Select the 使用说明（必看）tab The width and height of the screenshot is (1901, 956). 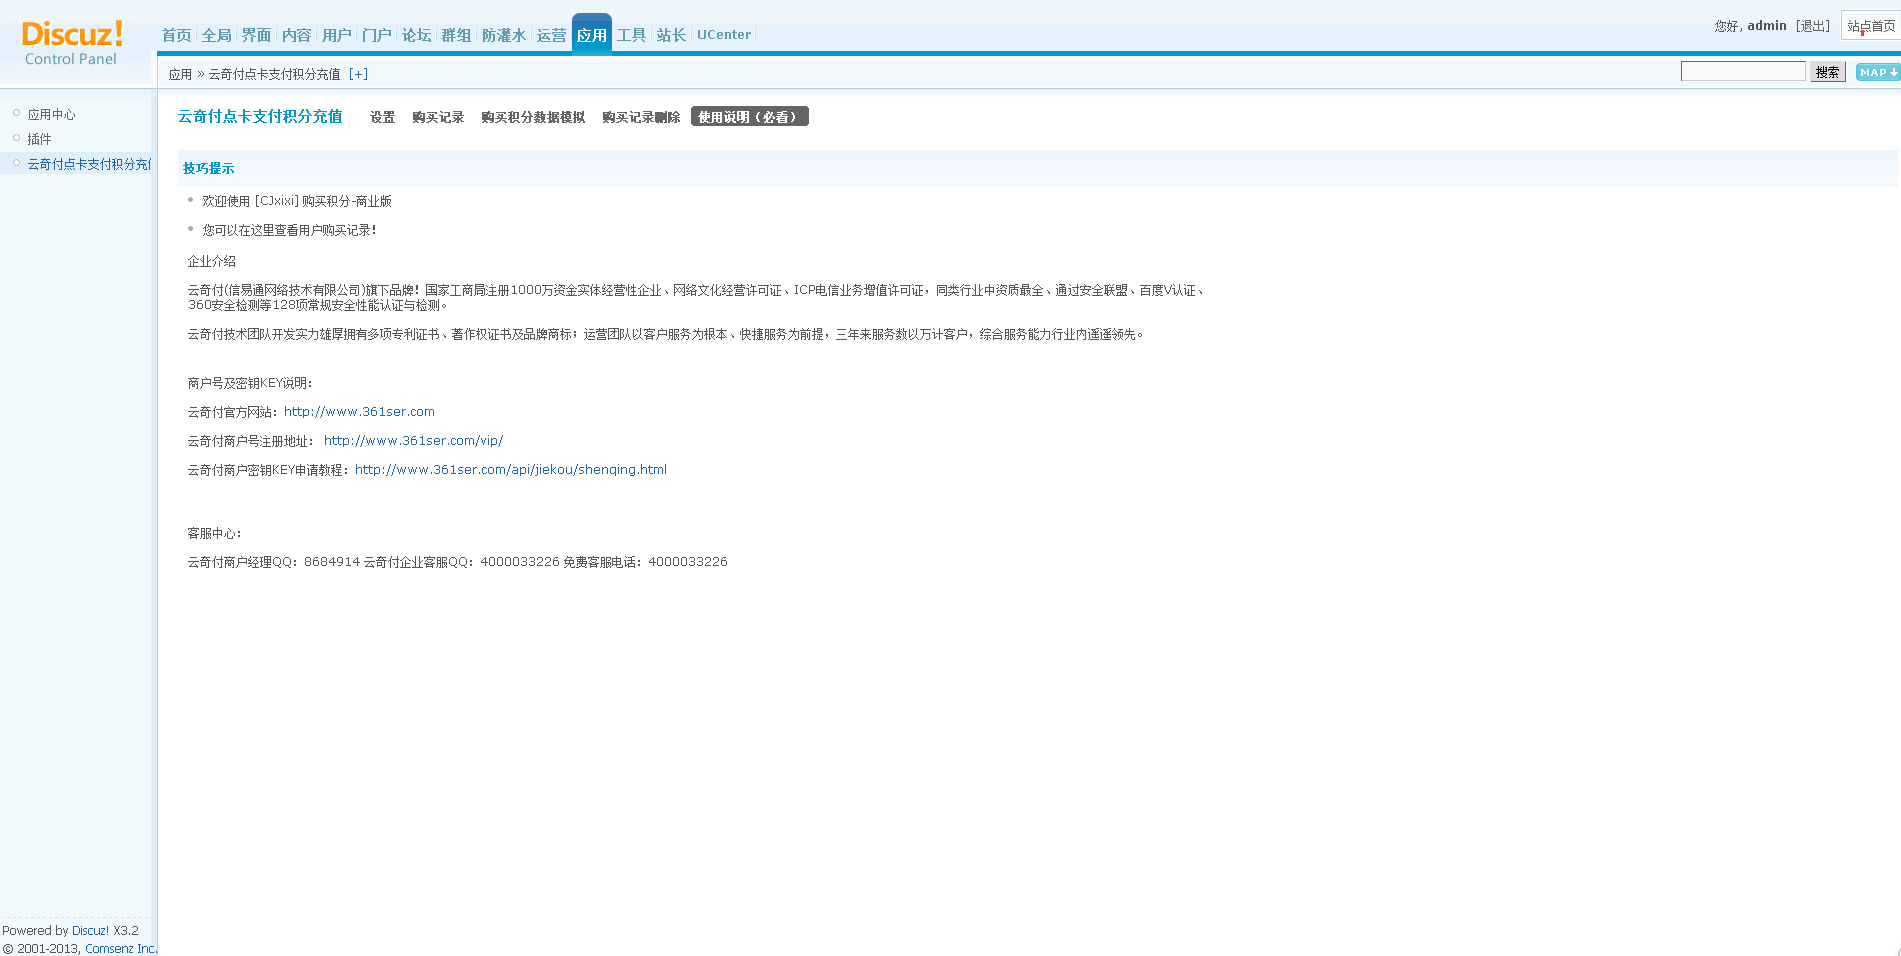750,117
